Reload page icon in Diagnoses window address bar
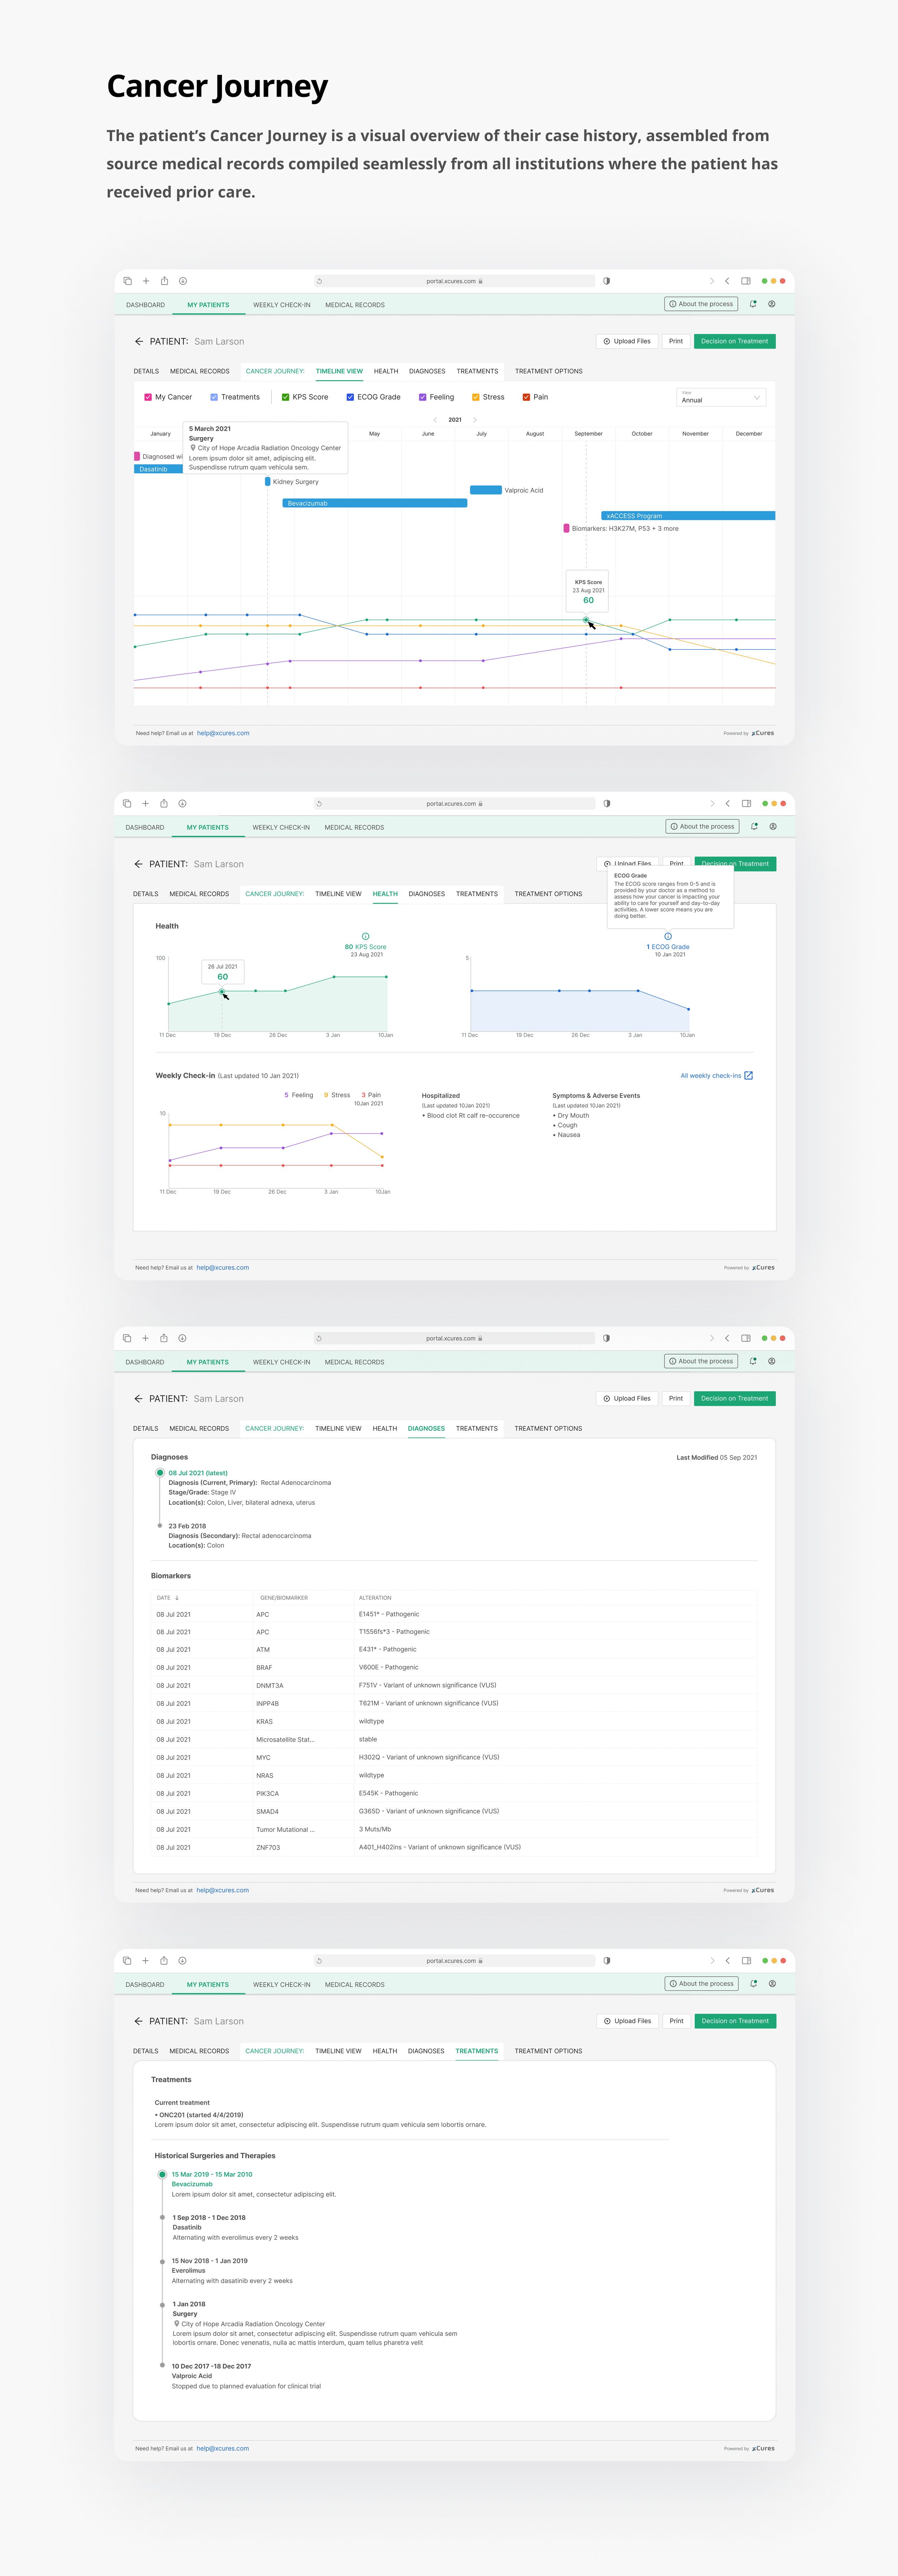Screen dimensions: 898x2576 tap(319, 1338)
